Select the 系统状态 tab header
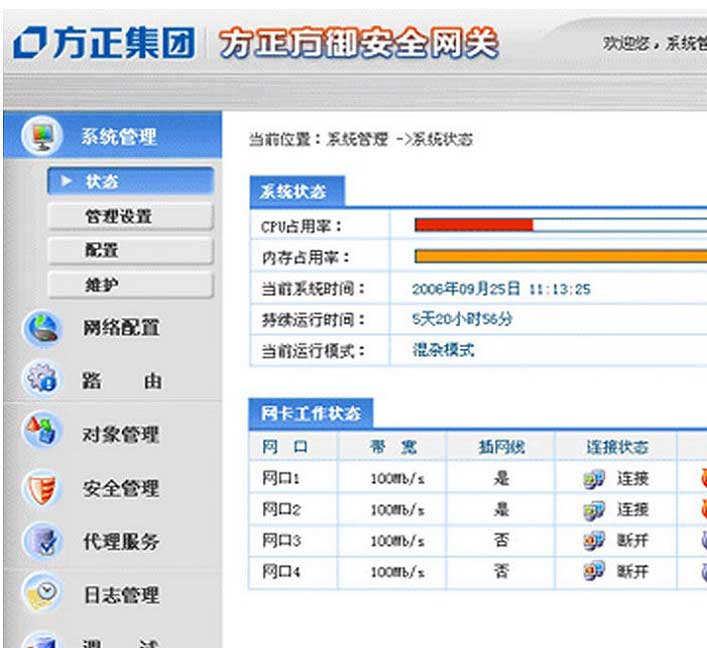 pyautogui.click(x=294, y=191)
